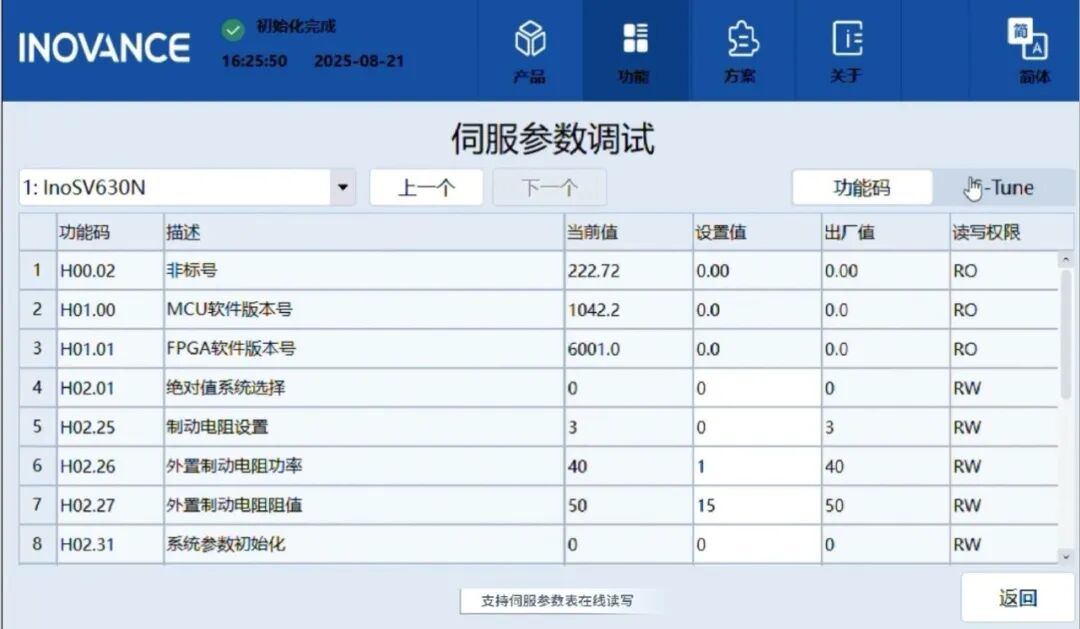Click the INOVANCE logo

[104, 48]
